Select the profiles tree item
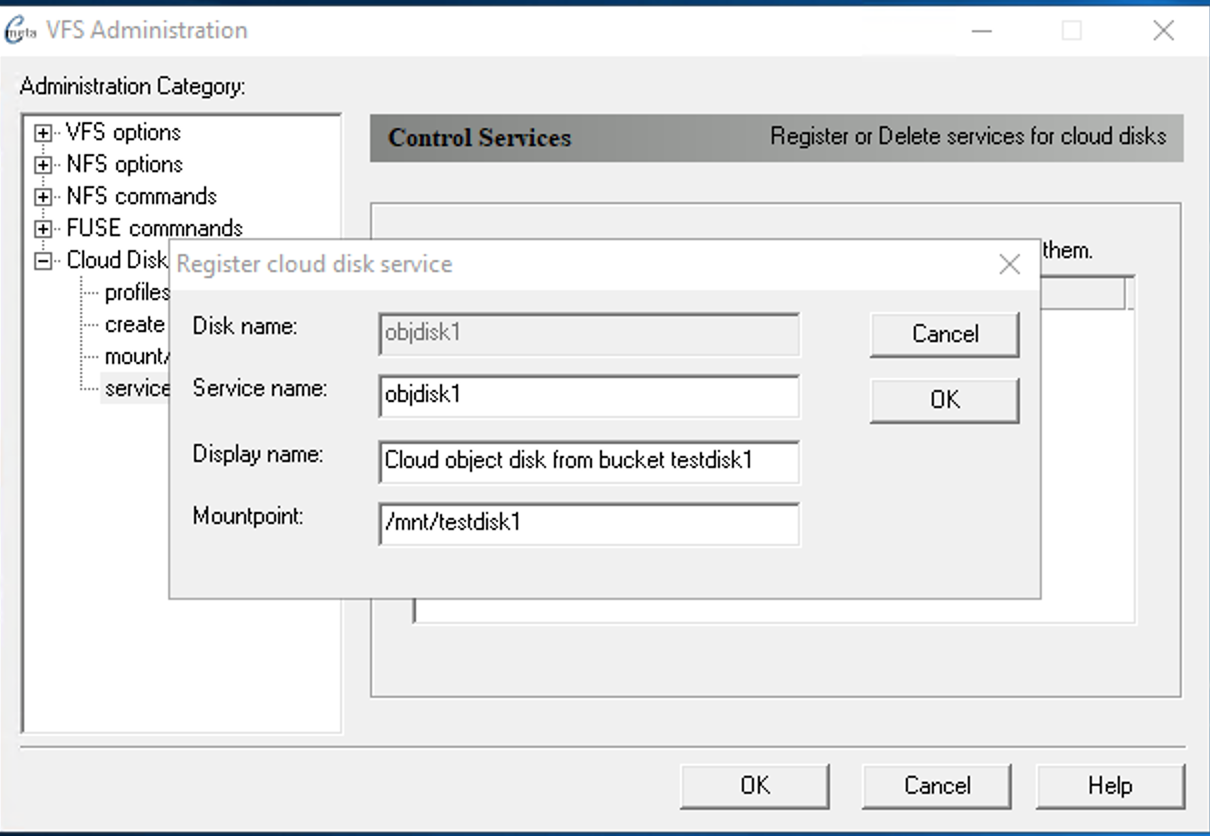Image resolution: width=1210 pixels, height=836 pixels. click(x=136, y=293)
